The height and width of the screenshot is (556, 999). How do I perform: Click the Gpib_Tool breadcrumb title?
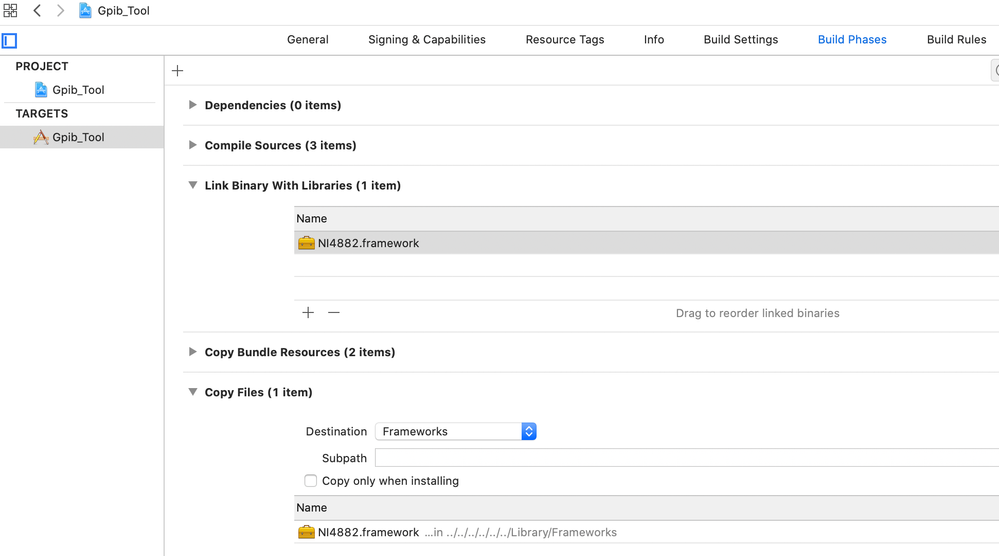[x=124, y=10]
